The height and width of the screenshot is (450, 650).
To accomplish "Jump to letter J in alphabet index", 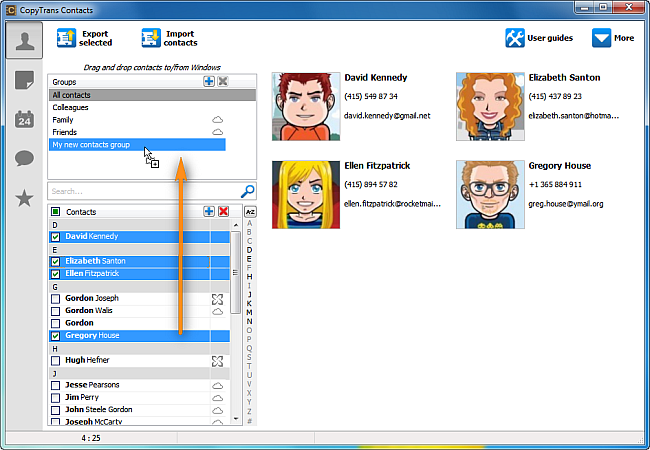I will click(249, 295).
